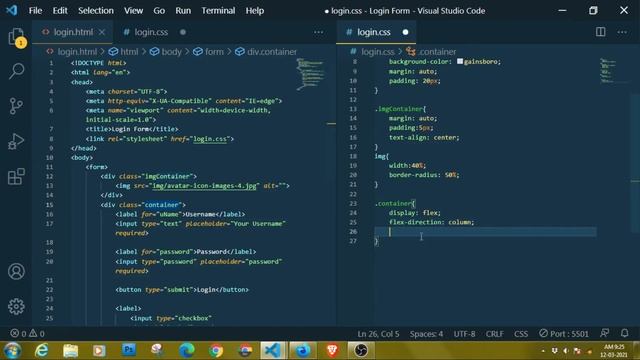Click the feedback icon in status bar

tap(604, 333)
